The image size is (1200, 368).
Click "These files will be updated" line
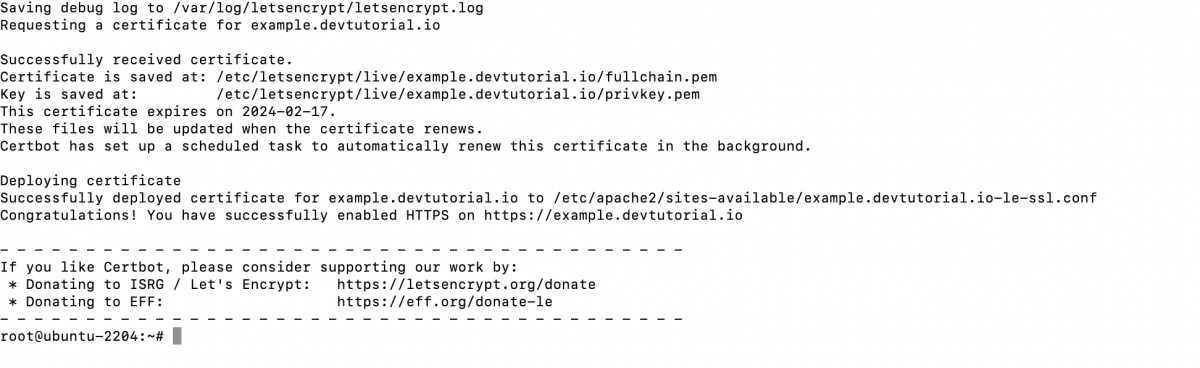coord(242,129)
